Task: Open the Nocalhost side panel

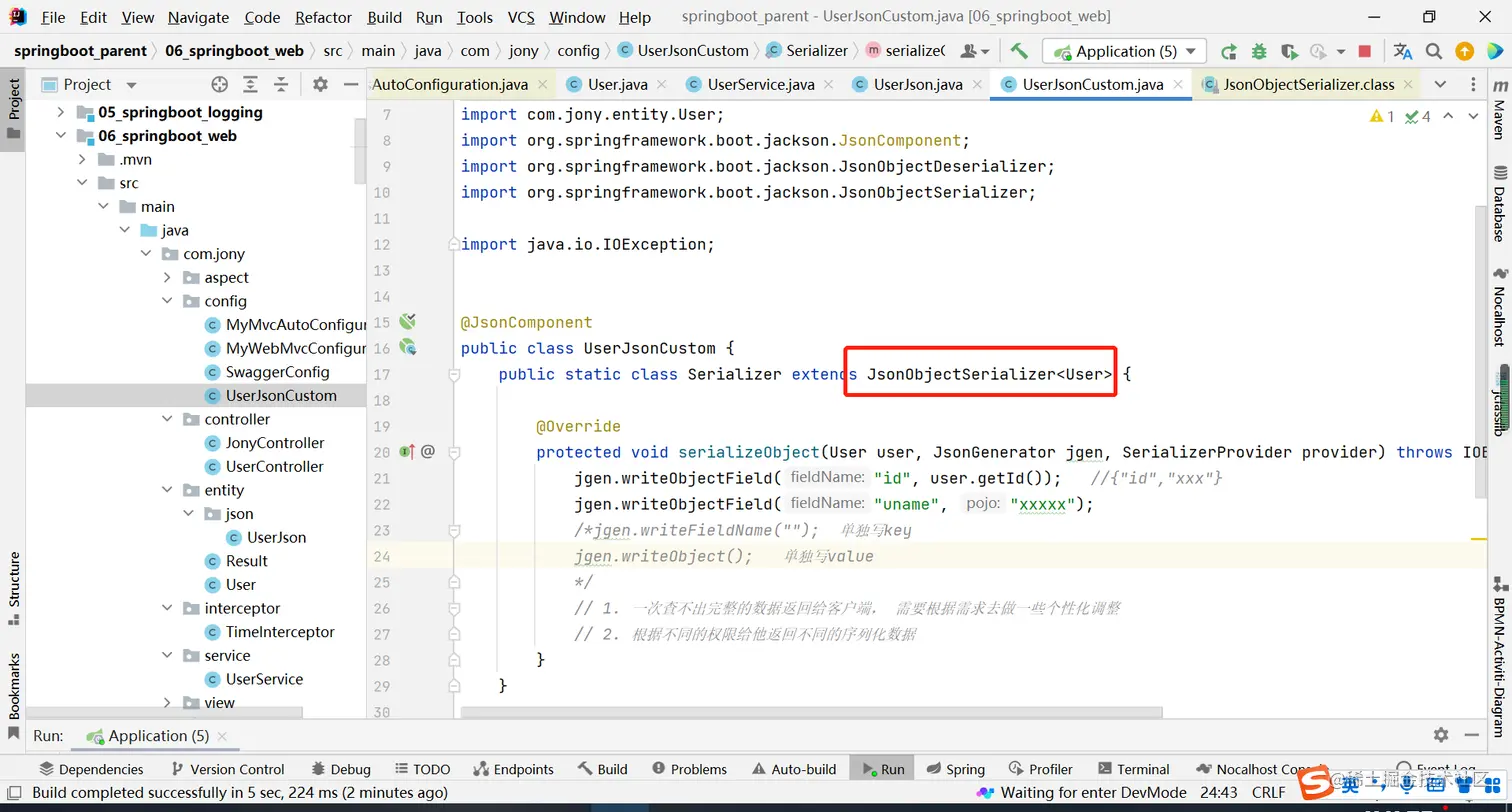Action: pos(1499,308)
